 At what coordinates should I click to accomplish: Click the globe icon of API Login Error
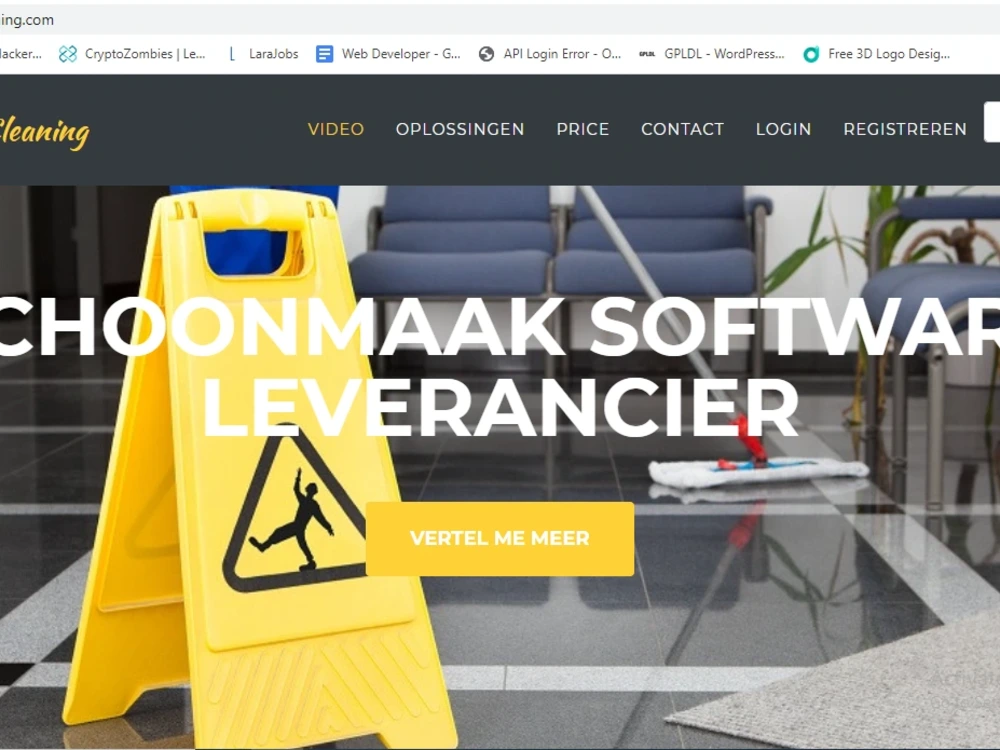[x=487, y=54]
